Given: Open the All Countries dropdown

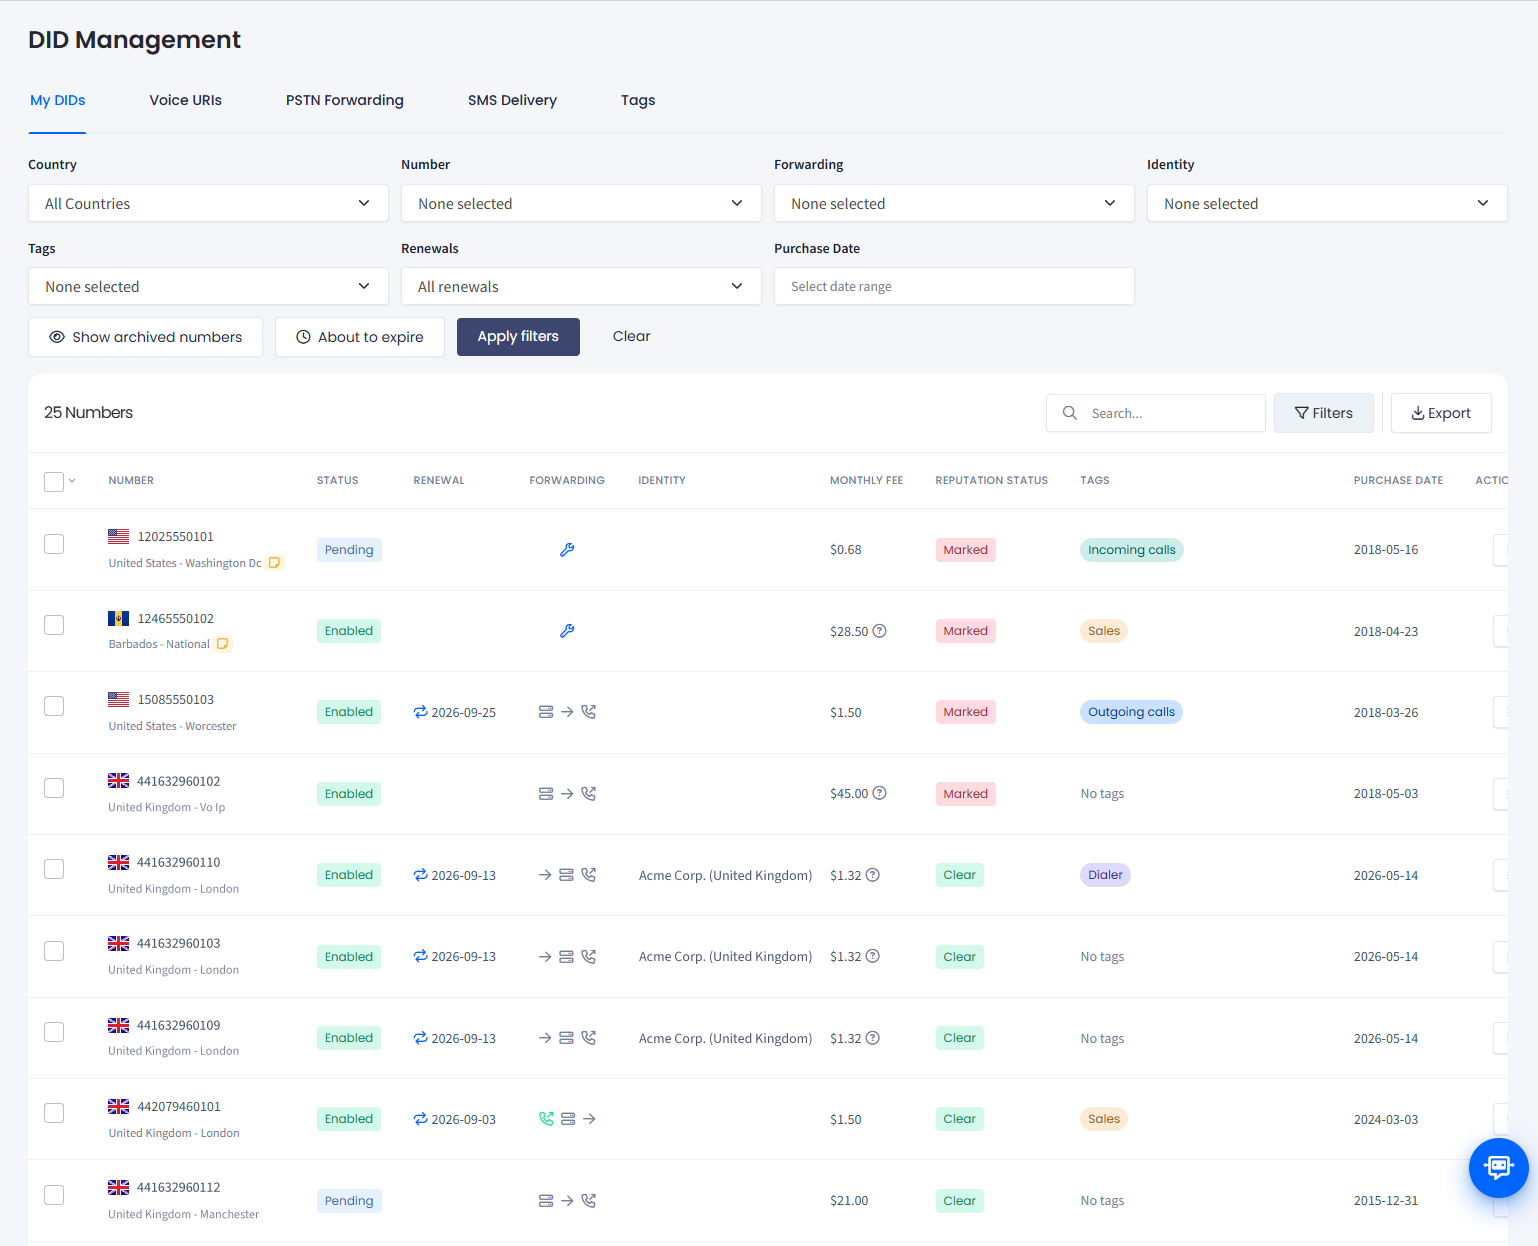Looking at the screenshot, I should click(x=208, y=203).
